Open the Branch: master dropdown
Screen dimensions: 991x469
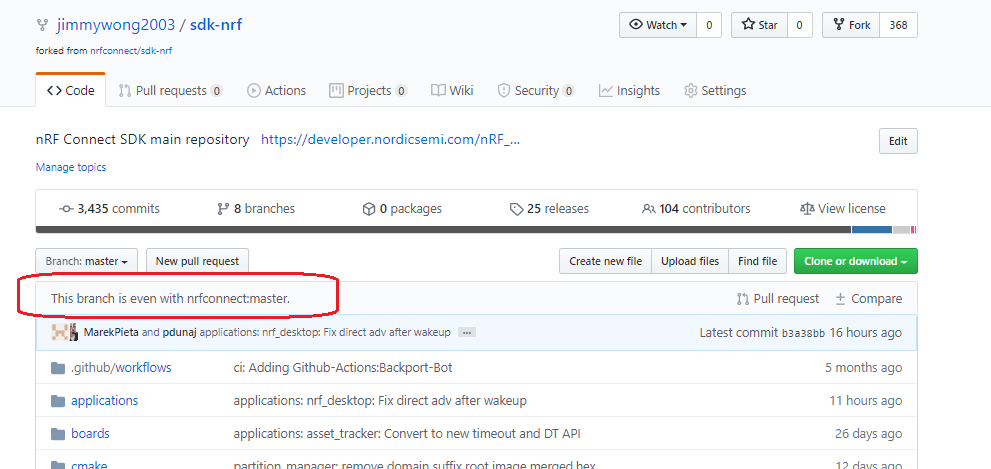[87, 261]
